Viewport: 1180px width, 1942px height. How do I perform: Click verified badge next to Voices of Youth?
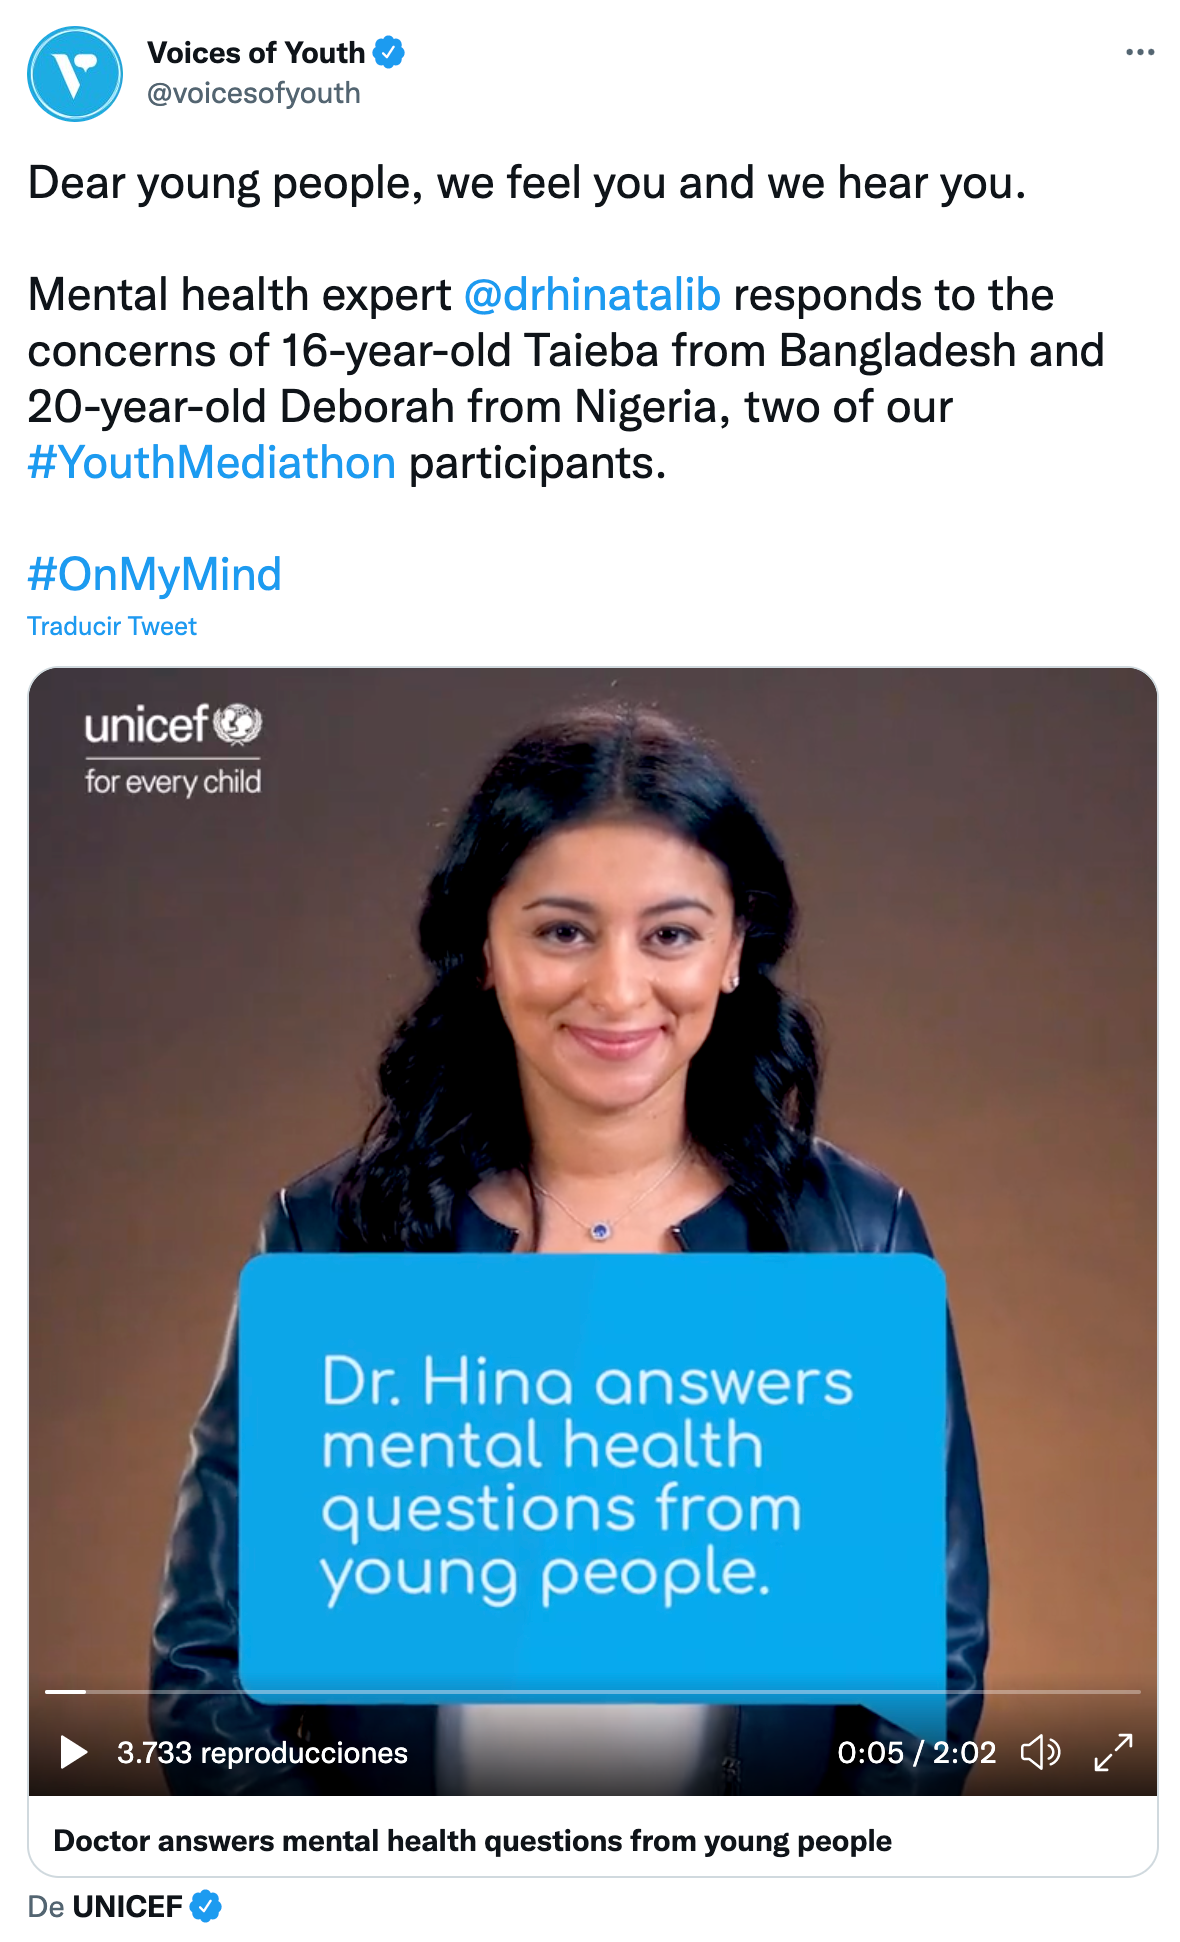[x=389, y=52]
